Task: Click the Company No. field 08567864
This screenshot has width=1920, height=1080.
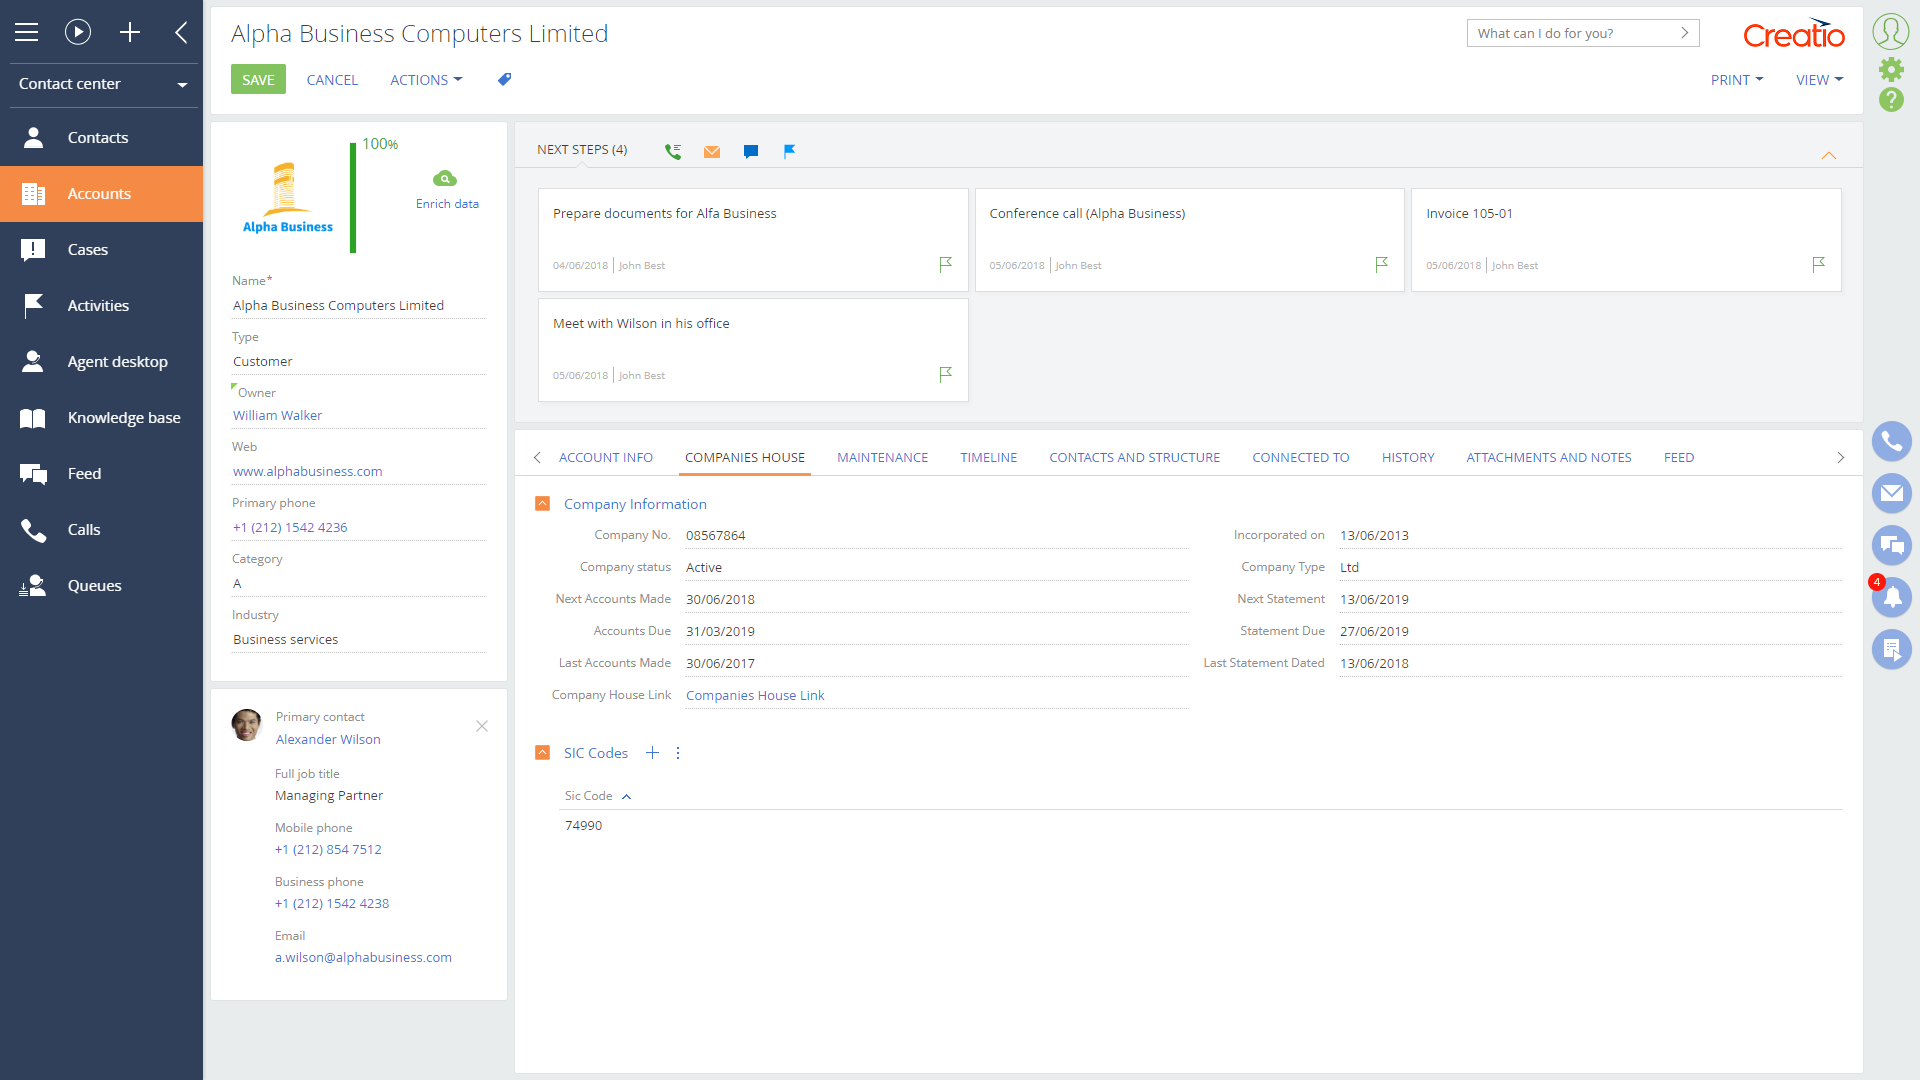Action: pyautogui.click(x=936, y=536)
